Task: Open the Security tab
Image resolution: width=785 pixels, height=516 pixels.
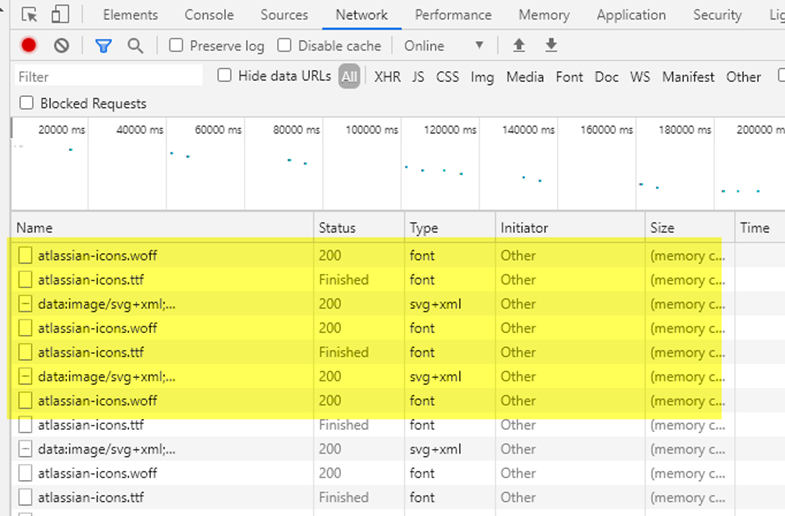Action: pos(717,15)
